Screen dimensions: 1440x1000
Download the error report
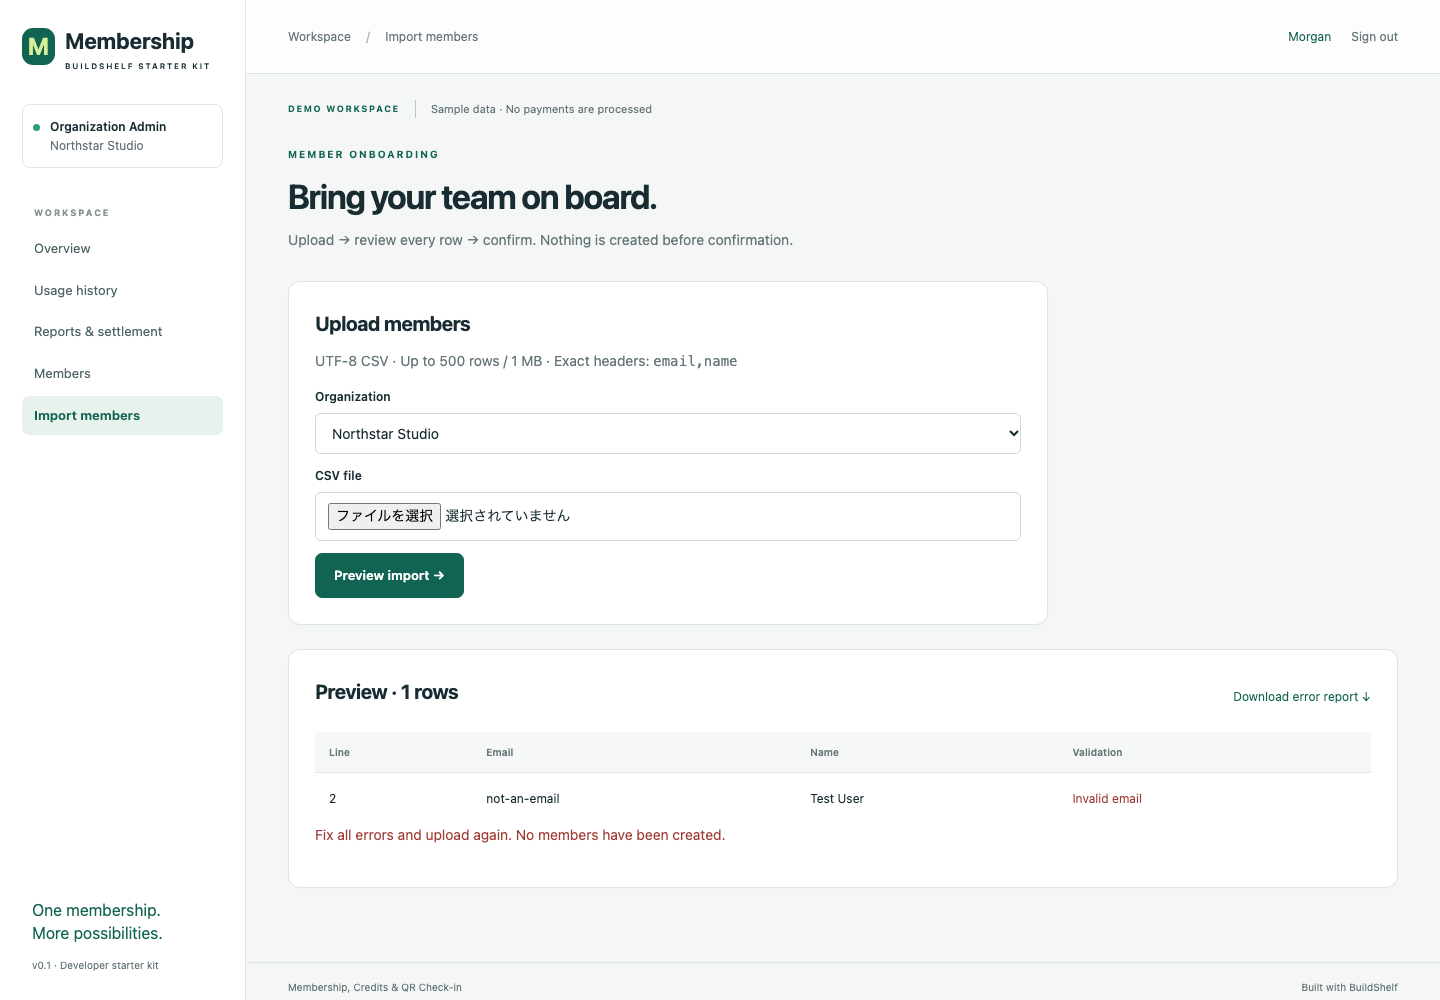[1301, 697]
